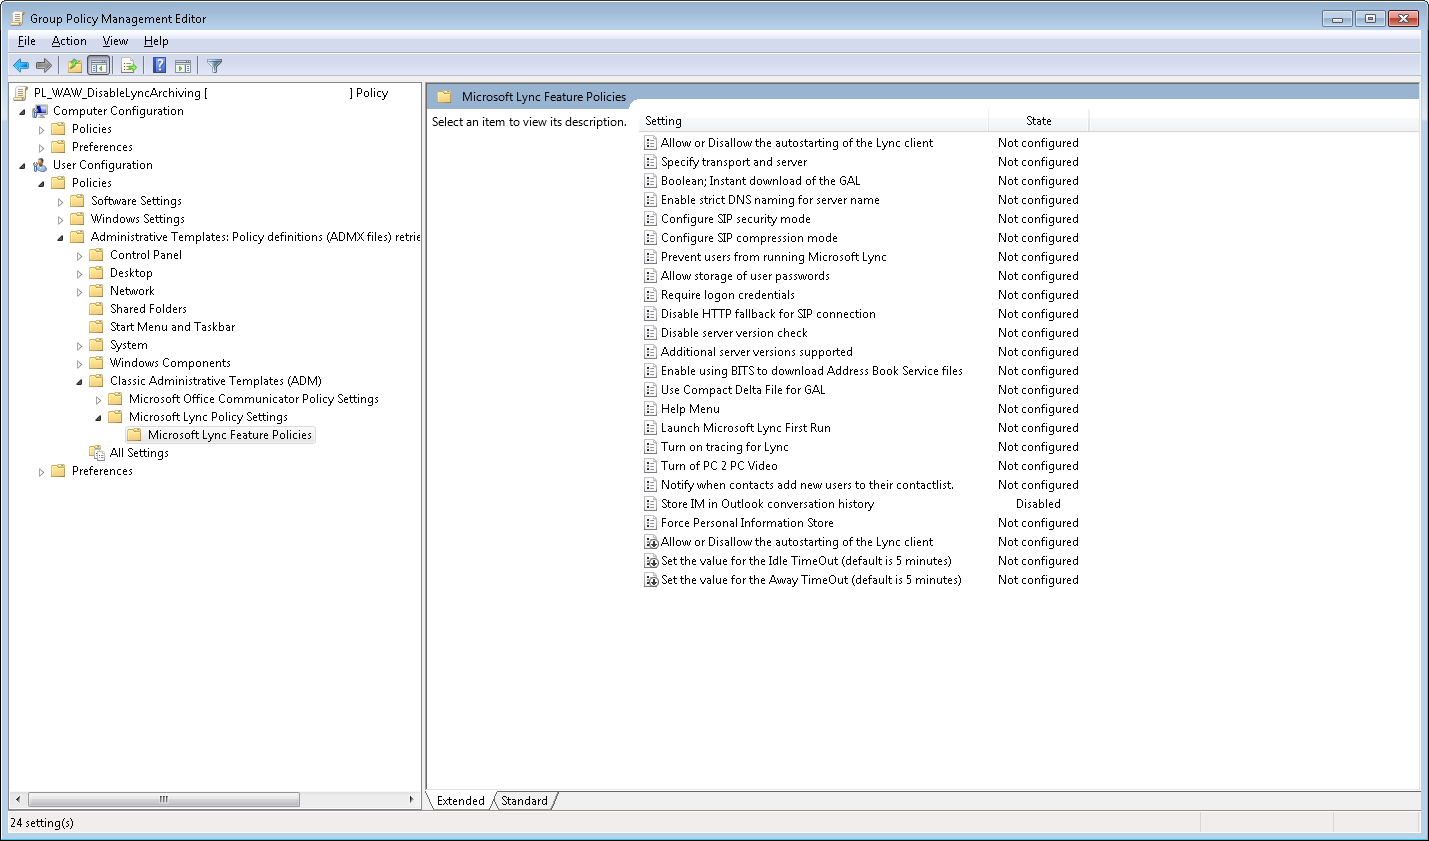1429x841 pixels.
Task: Expand the Control Panel node
Action: 79,256
